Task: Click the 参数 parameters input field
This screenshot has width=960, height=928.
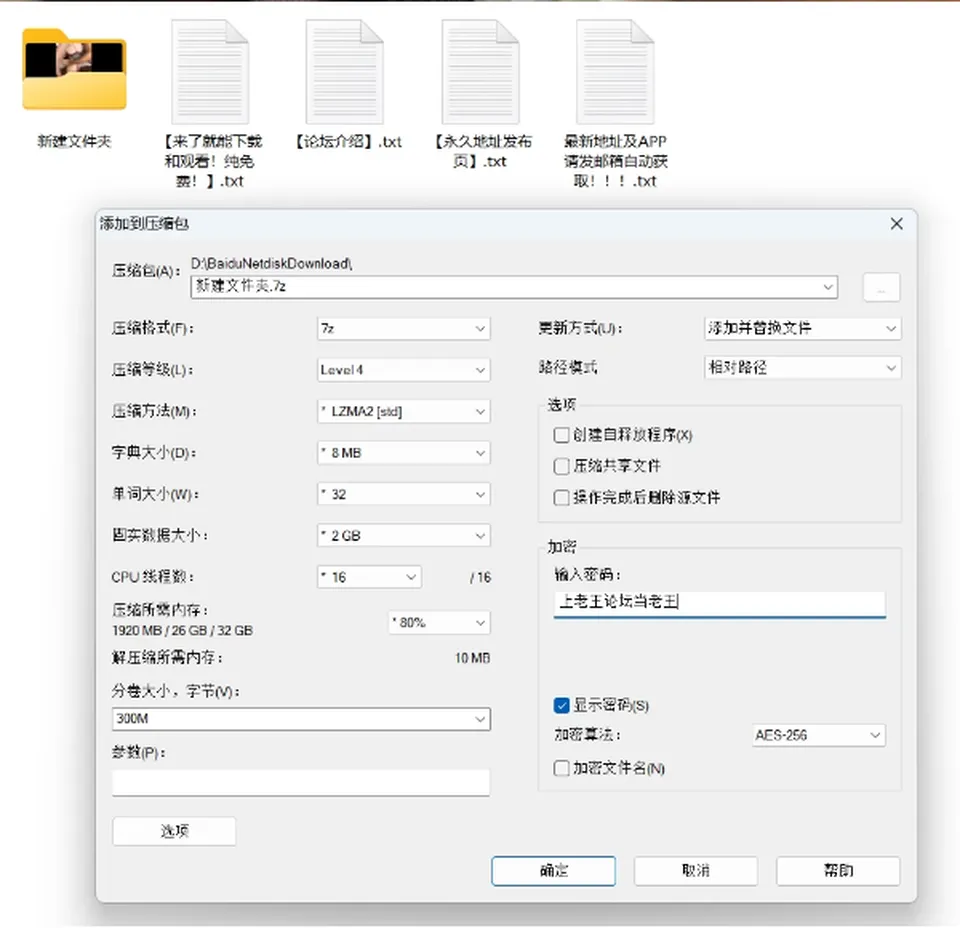Action: pyautogui.click(x=301, y=782)
